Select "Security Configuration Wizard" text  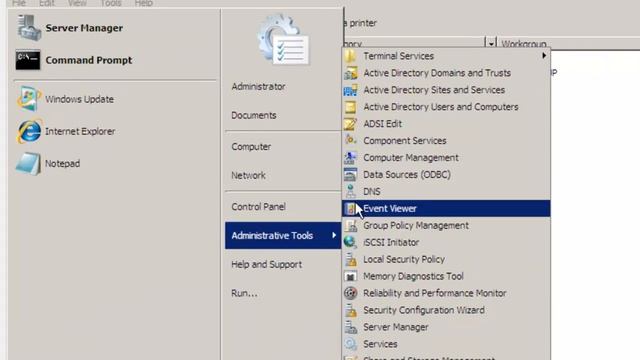424,310
